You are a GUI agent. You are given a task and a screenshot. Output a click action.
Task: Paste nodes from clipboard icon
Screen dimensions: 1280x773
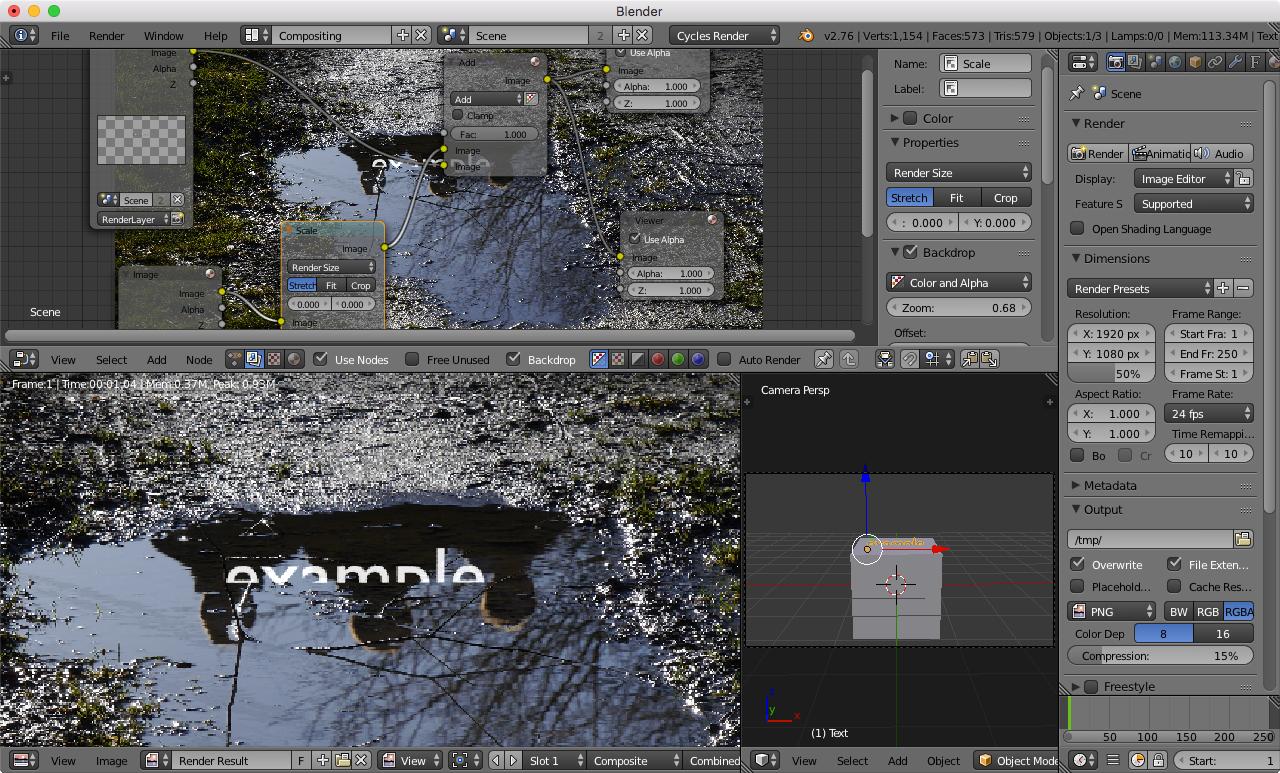989,359
